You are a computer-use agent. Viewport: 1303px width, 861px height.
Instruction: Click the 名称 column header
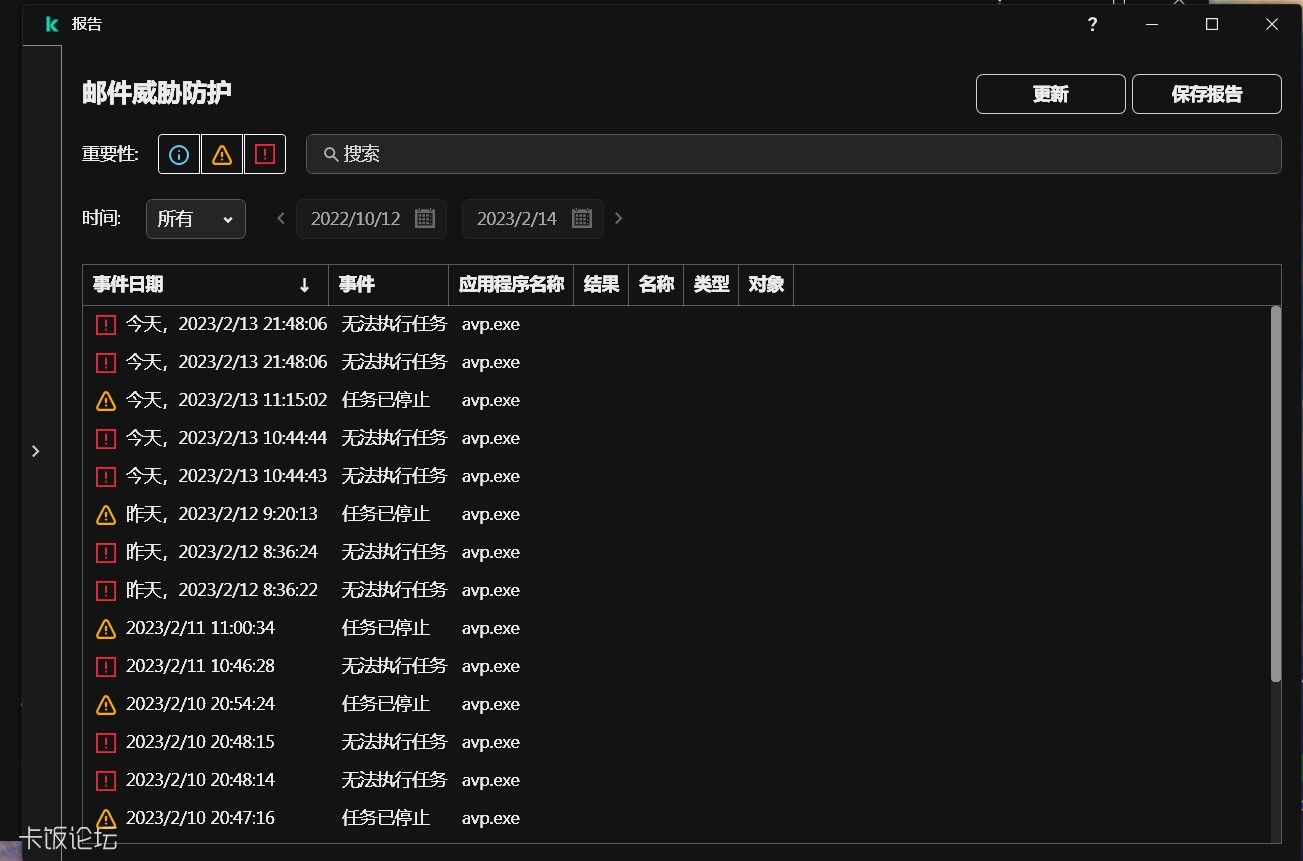[656, 285]
